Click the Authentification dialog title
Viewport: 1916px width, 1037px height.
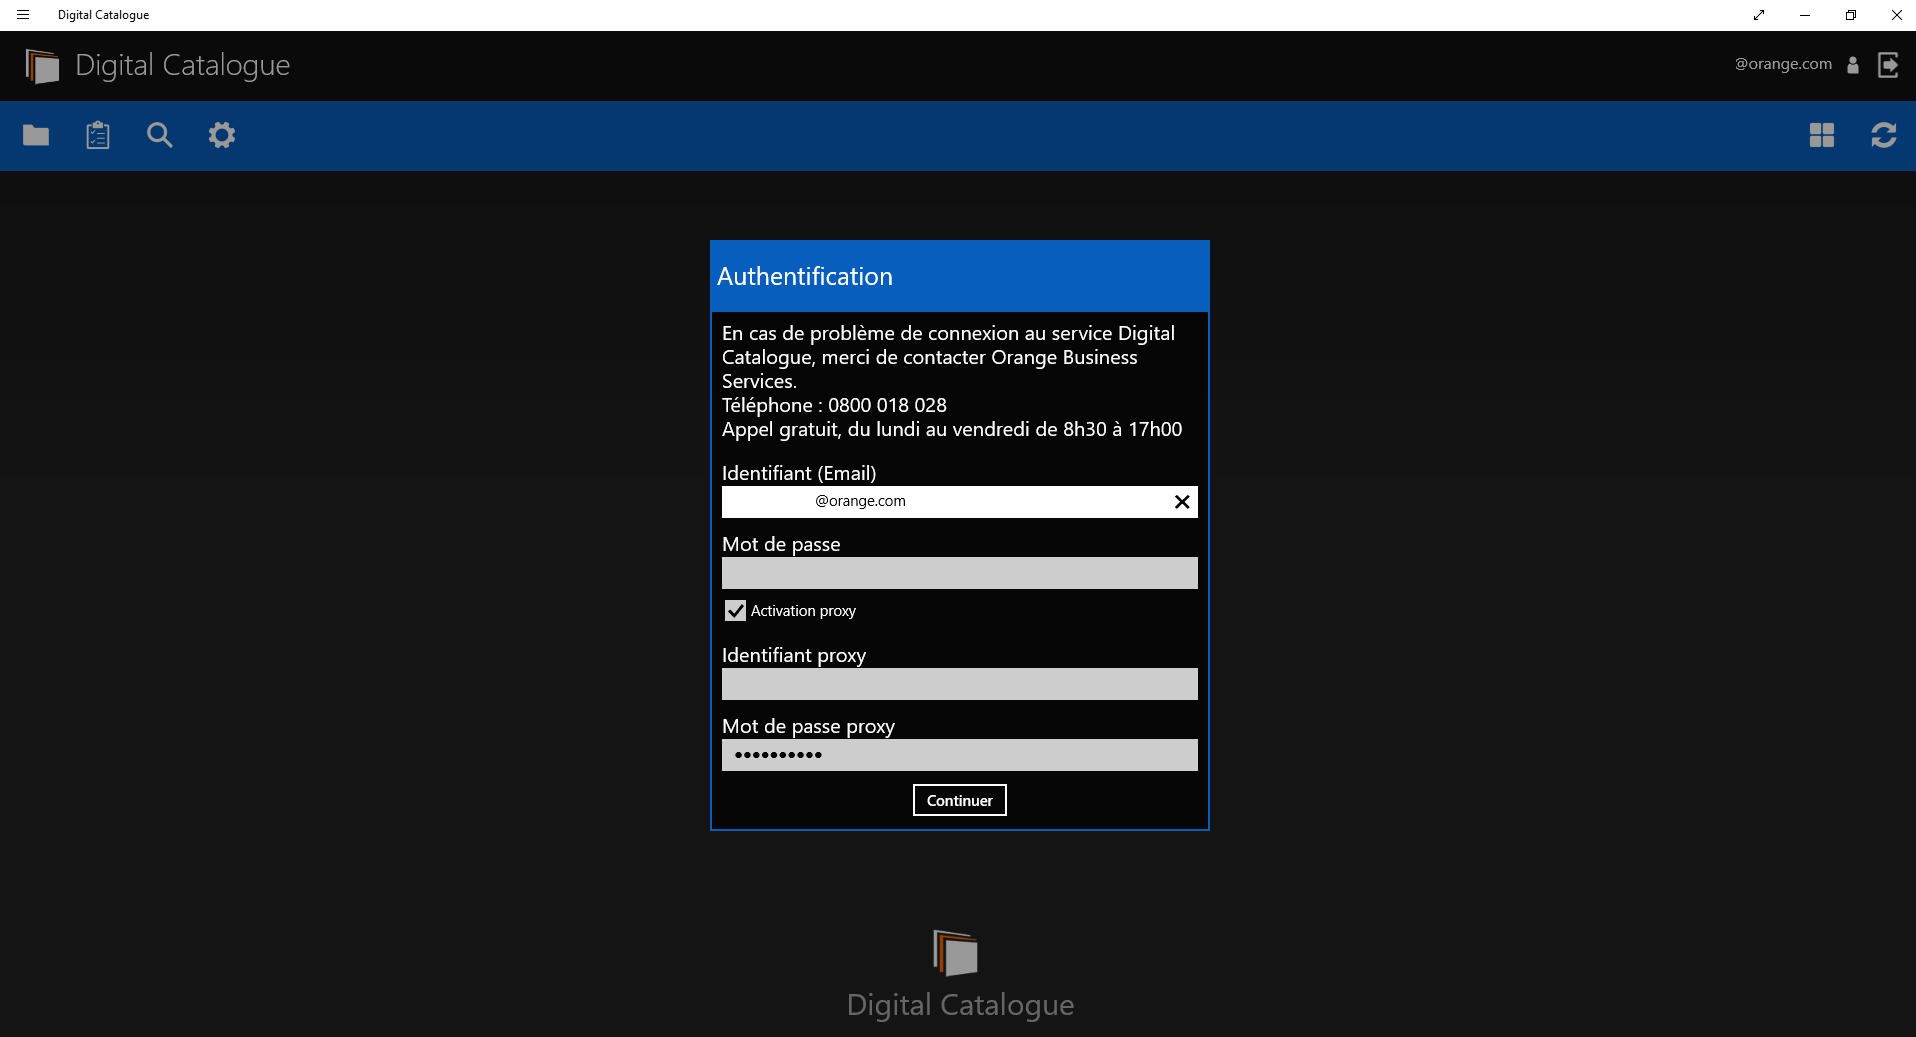coord(805,277)
